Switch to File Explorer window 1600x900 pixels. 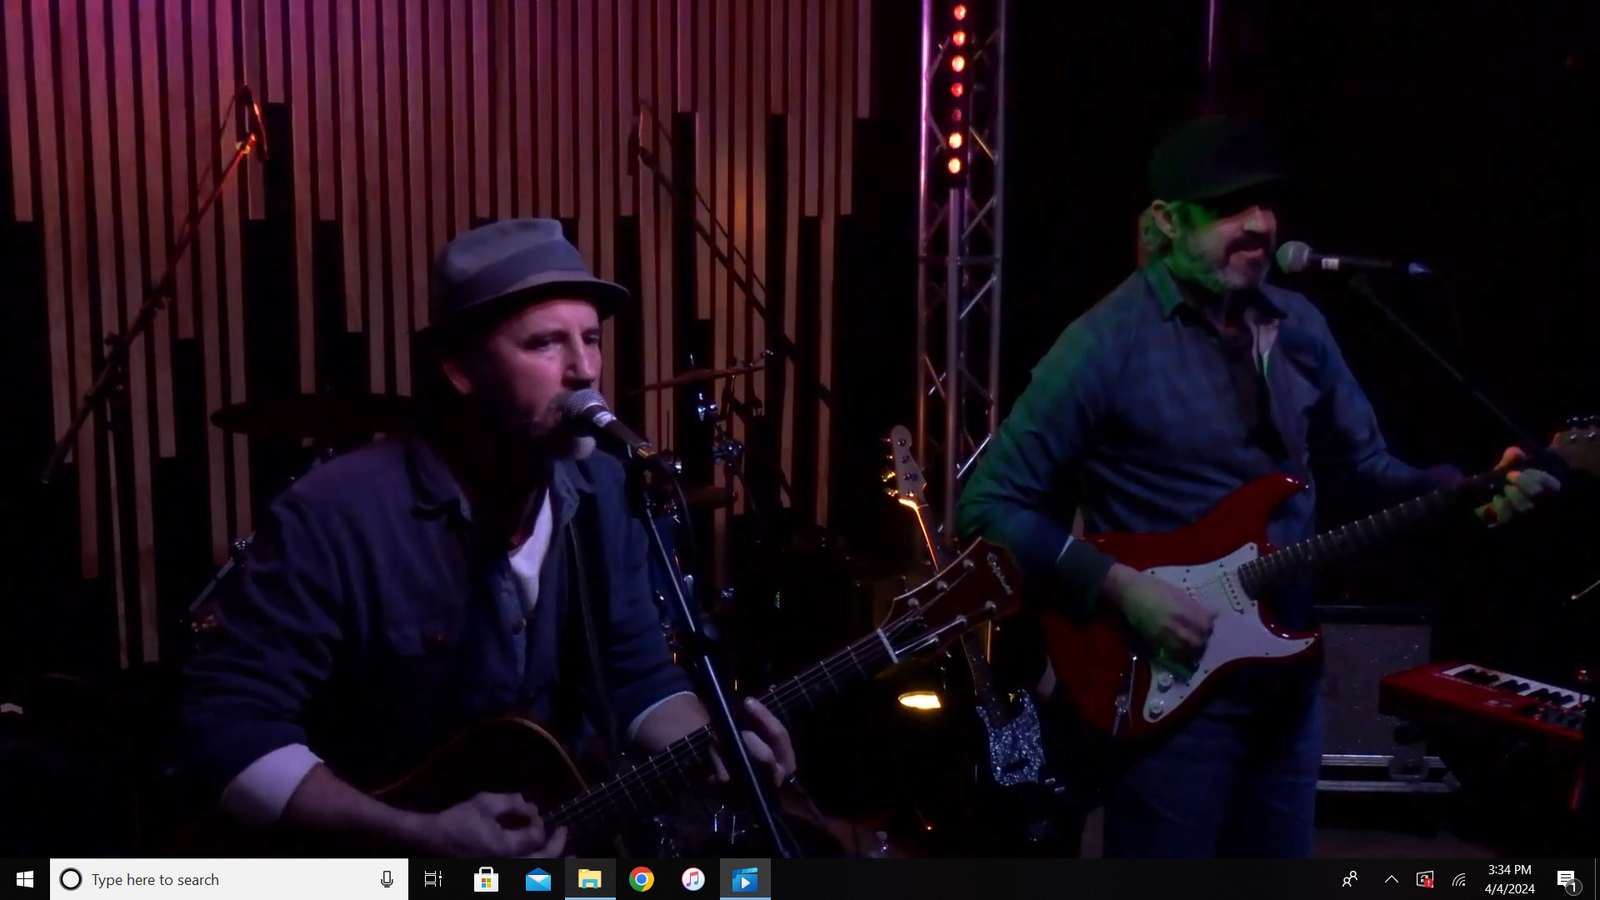pyautogui.click(x=590, y=879)
